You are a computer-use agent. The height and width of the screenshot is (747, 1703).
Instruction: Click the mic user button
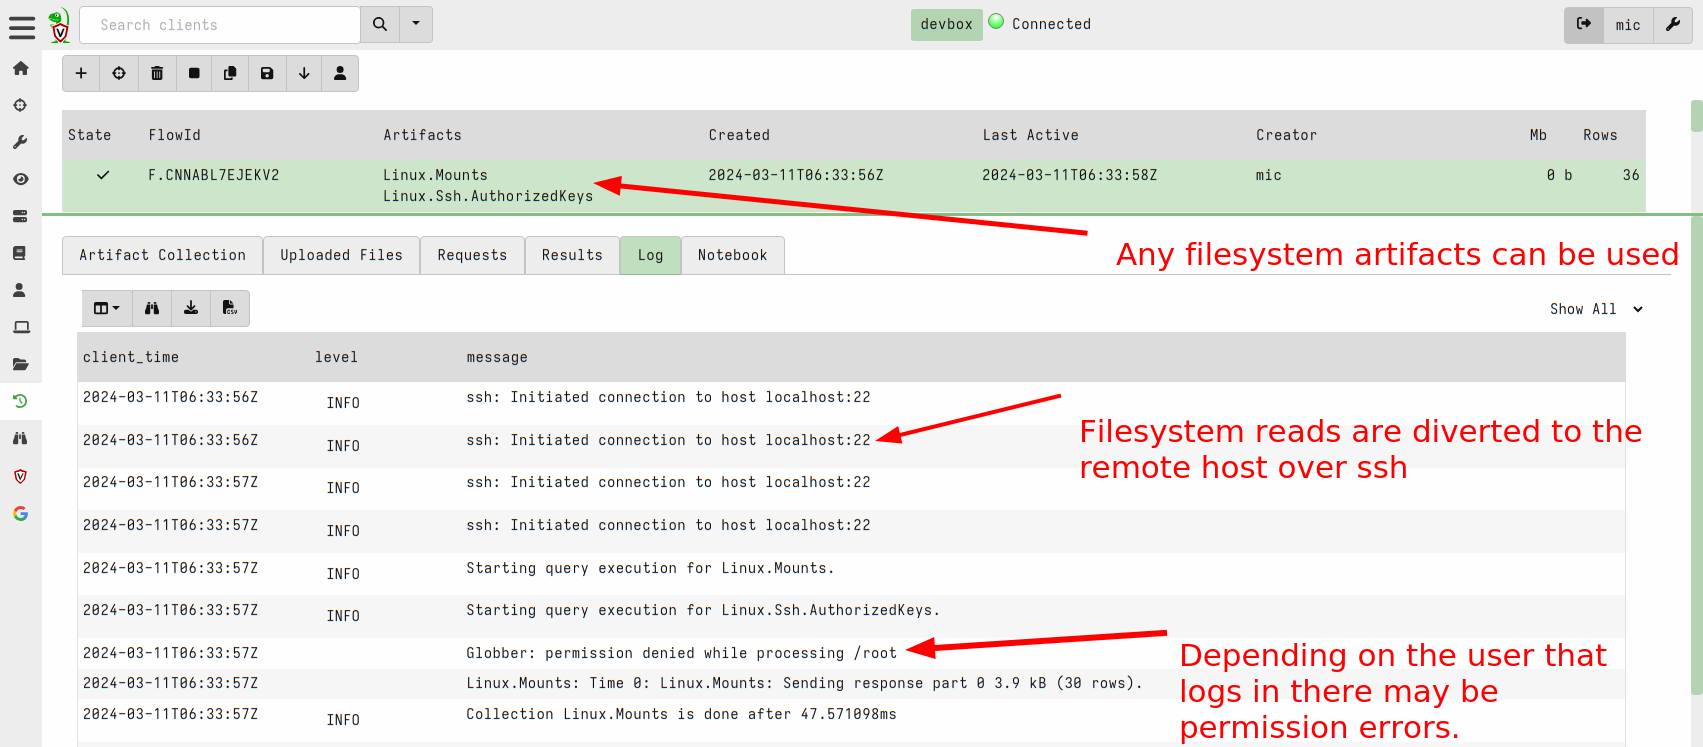(1627, 25)
